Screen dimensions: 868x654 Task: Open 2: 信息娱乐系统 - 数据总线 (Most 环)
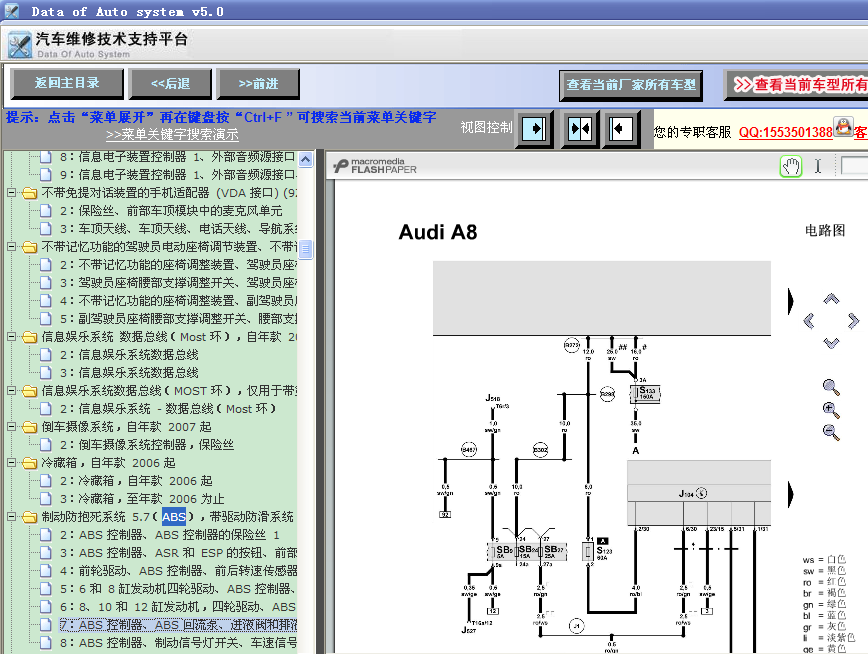[x=168, y=409]
